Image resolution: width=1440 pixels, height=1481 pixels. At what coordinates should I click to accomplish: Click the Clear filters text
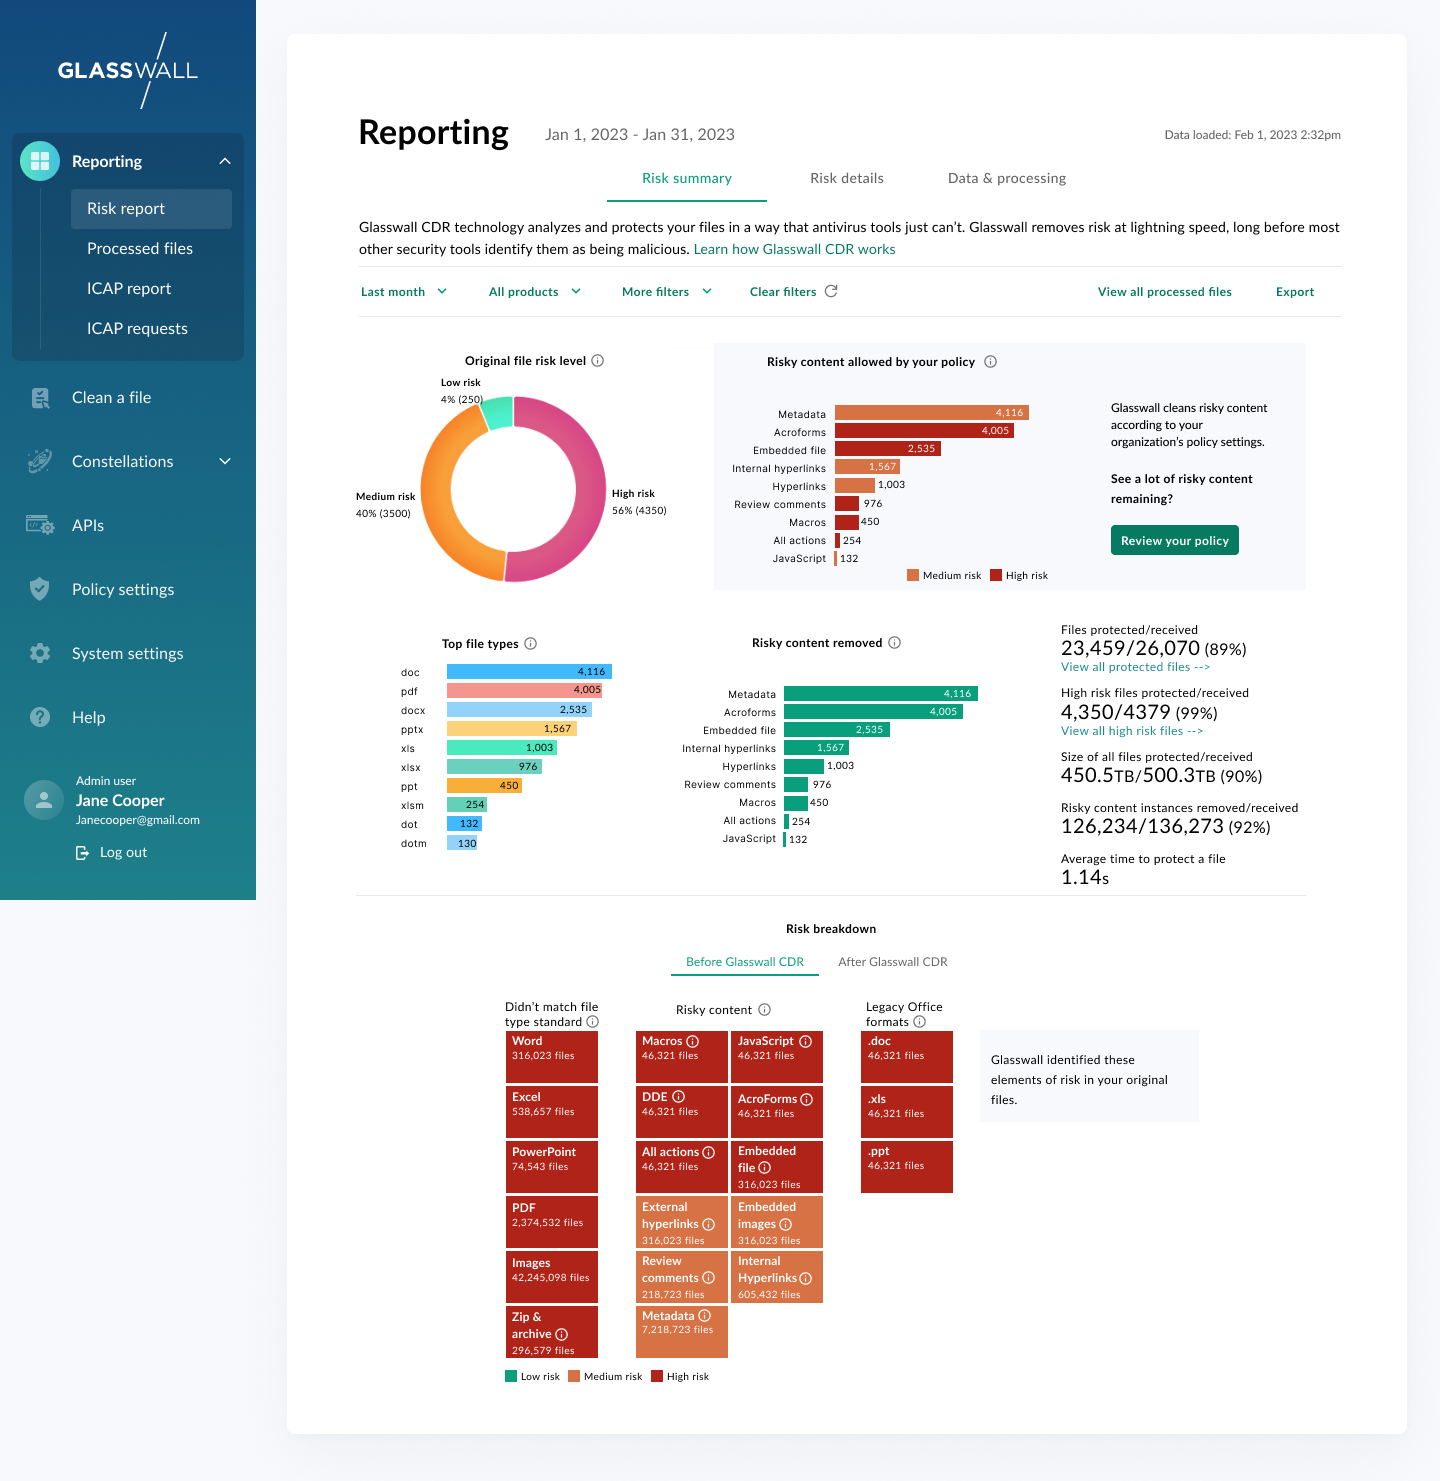coord(783,292)
